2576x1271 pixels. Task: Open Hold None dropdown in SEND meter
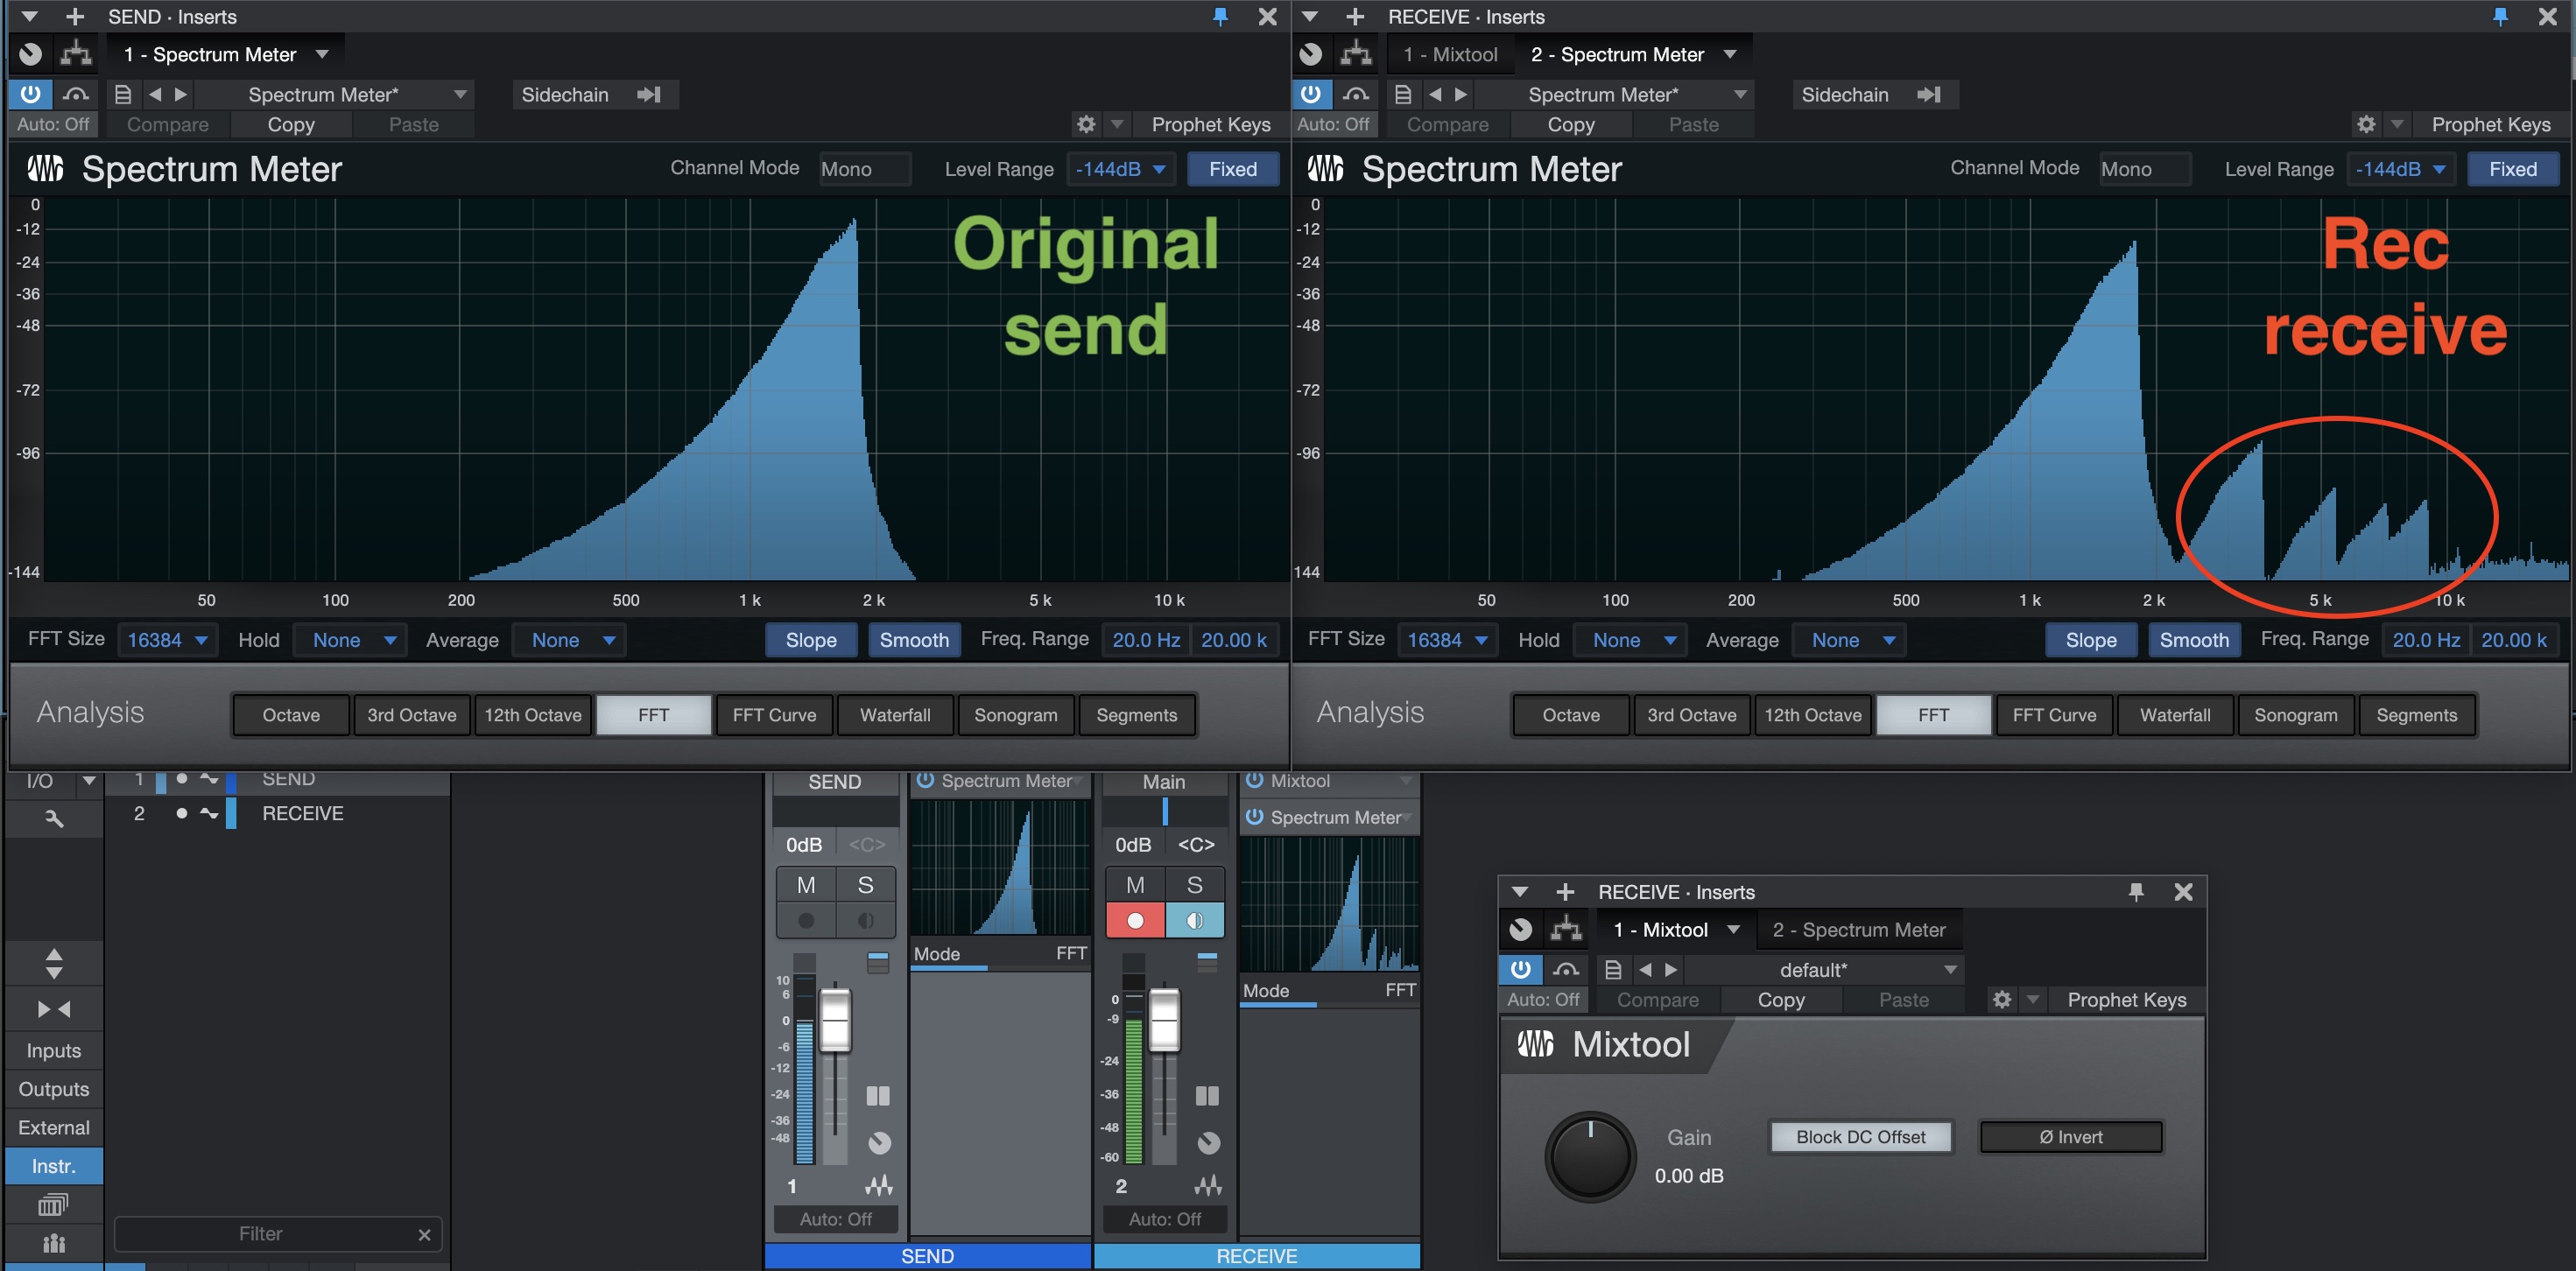click(x=350, y=640)
